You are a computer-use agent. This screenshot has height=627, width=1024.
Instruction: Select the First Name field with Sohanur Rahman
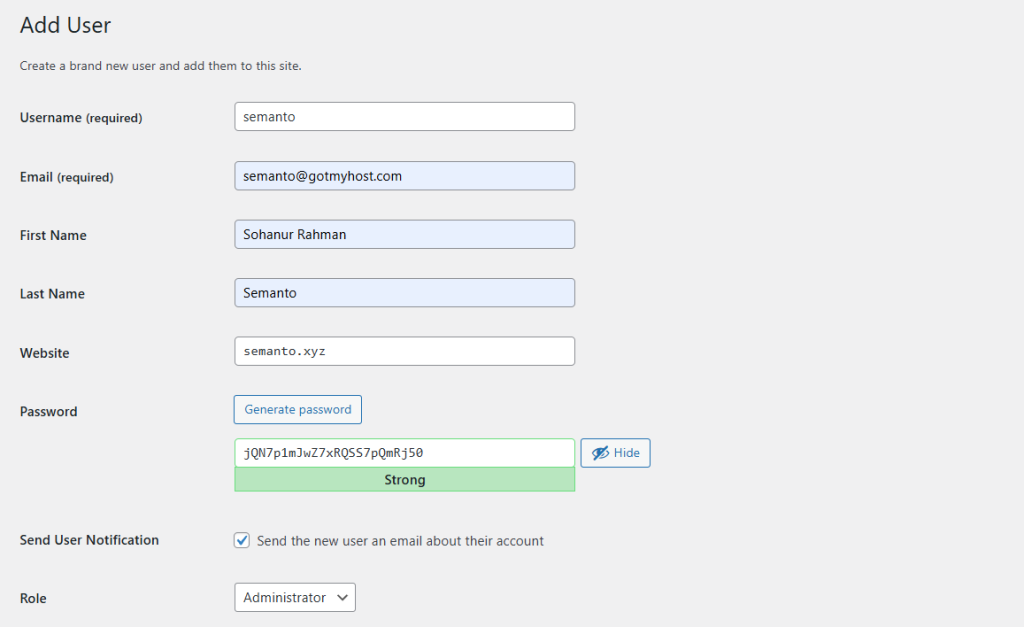click(x=404, y=235)
